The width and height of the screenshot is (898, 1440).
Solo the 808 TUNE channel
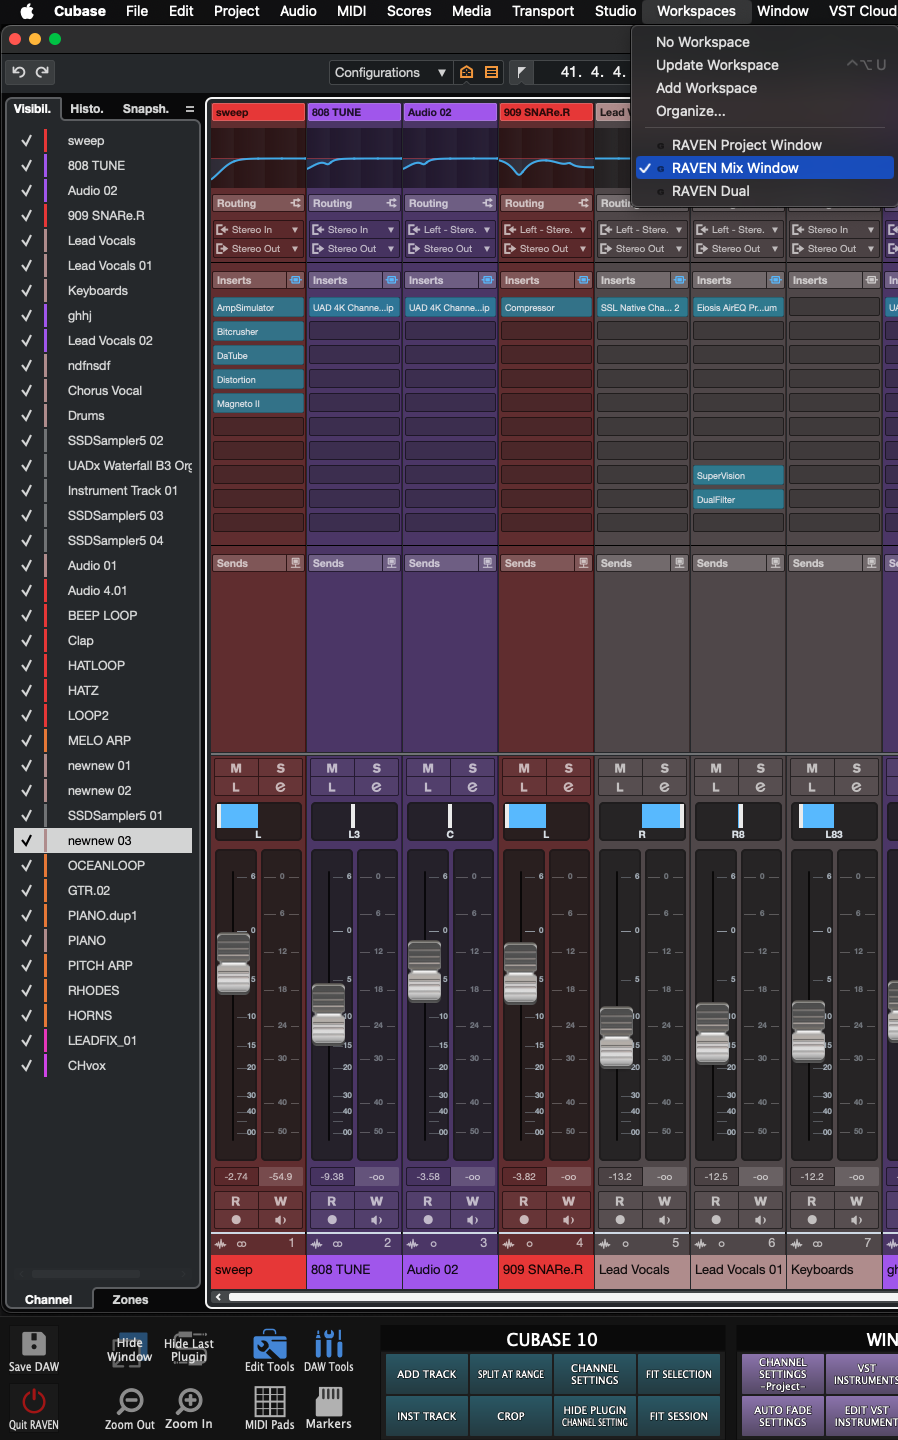point(377,768)
